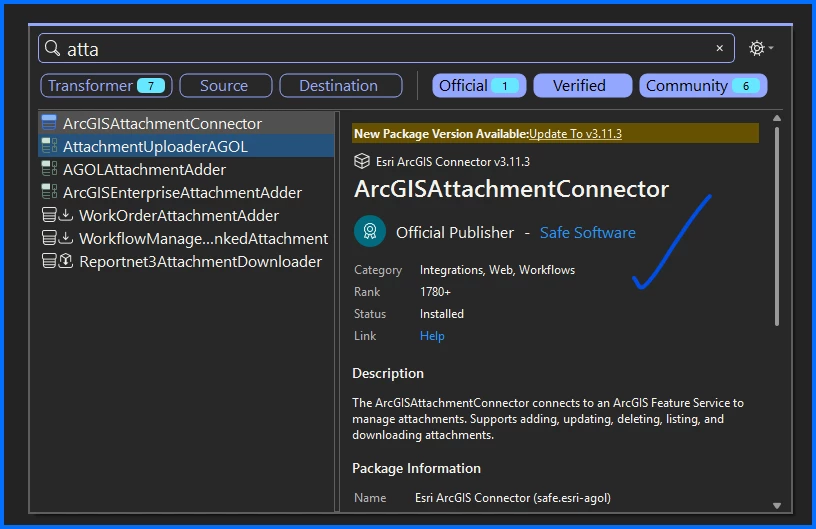Click the WorkflowManage...nkedAttachment stack icon
The height and width of the screenshot is (529, 816).
pyautogui.click(x=49, y=238)
